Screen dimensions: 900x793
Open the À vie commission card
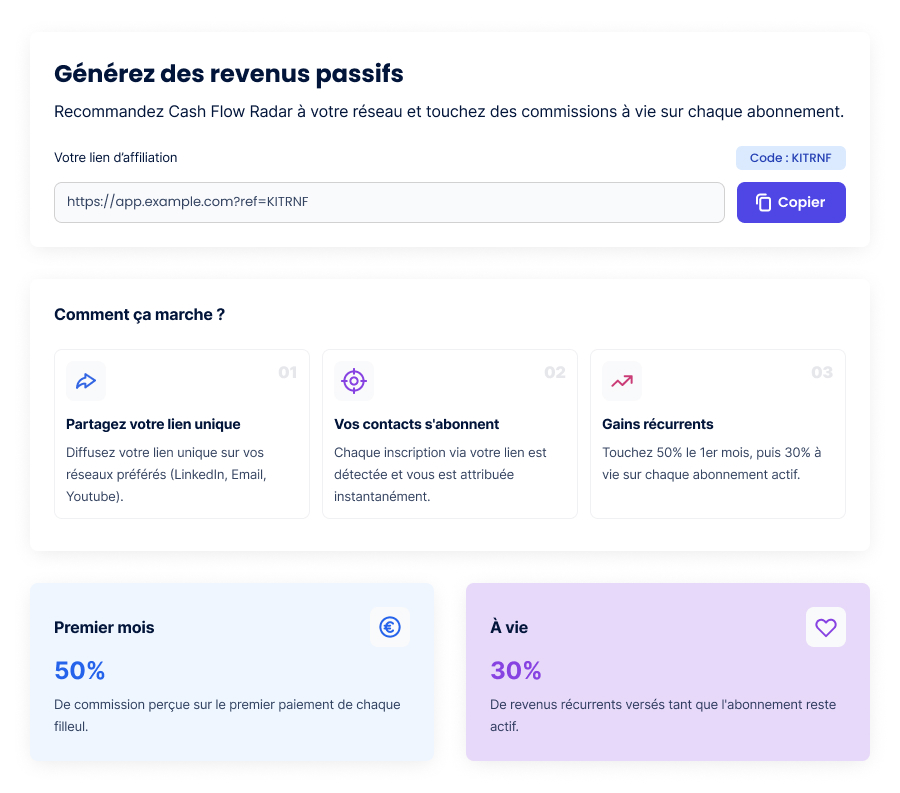point(667,672)
